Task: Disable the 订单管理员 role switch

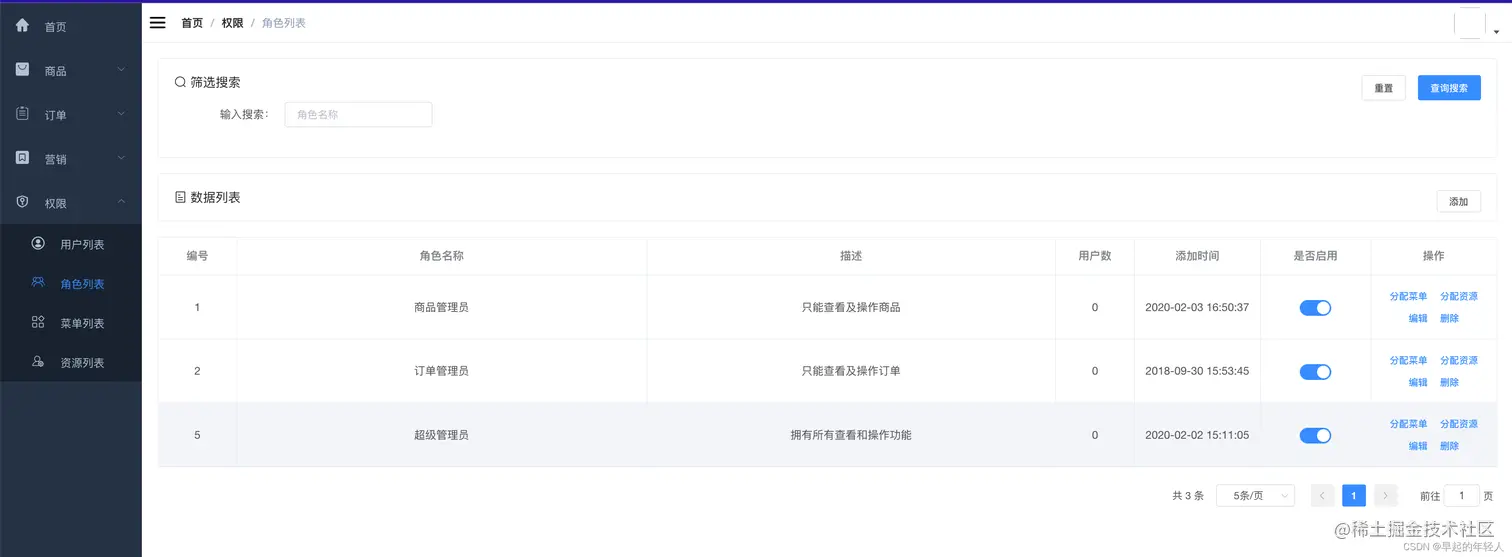Action: (x=1315, y=372)
